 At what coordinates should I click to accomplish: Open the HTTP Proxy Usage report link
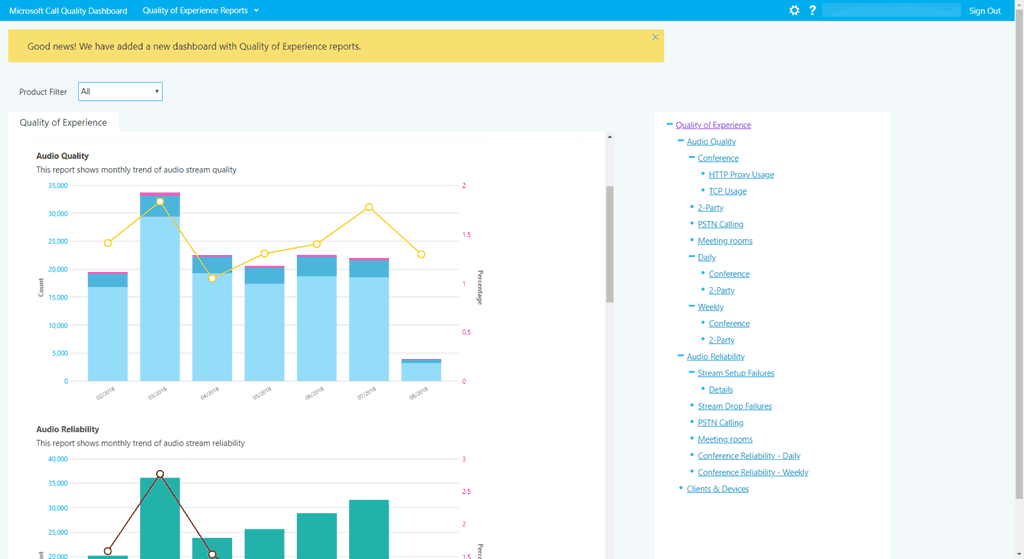(x=741, y=175)
